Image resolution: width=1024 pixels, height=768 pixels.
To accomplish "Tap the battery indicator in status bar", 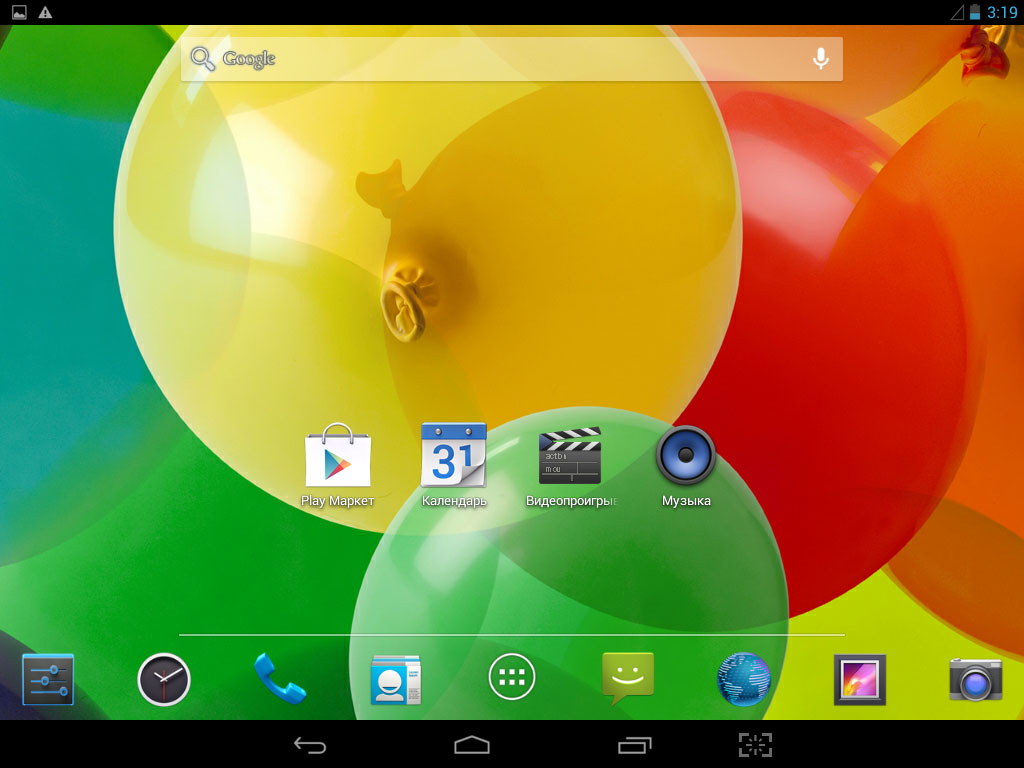I will [x=974, y=12].
